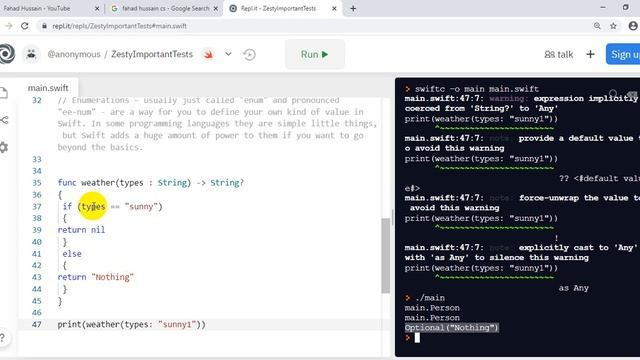
Task: Click Optional("Nothing") console output
Action: pyautogui.click(x=451, y=327)
